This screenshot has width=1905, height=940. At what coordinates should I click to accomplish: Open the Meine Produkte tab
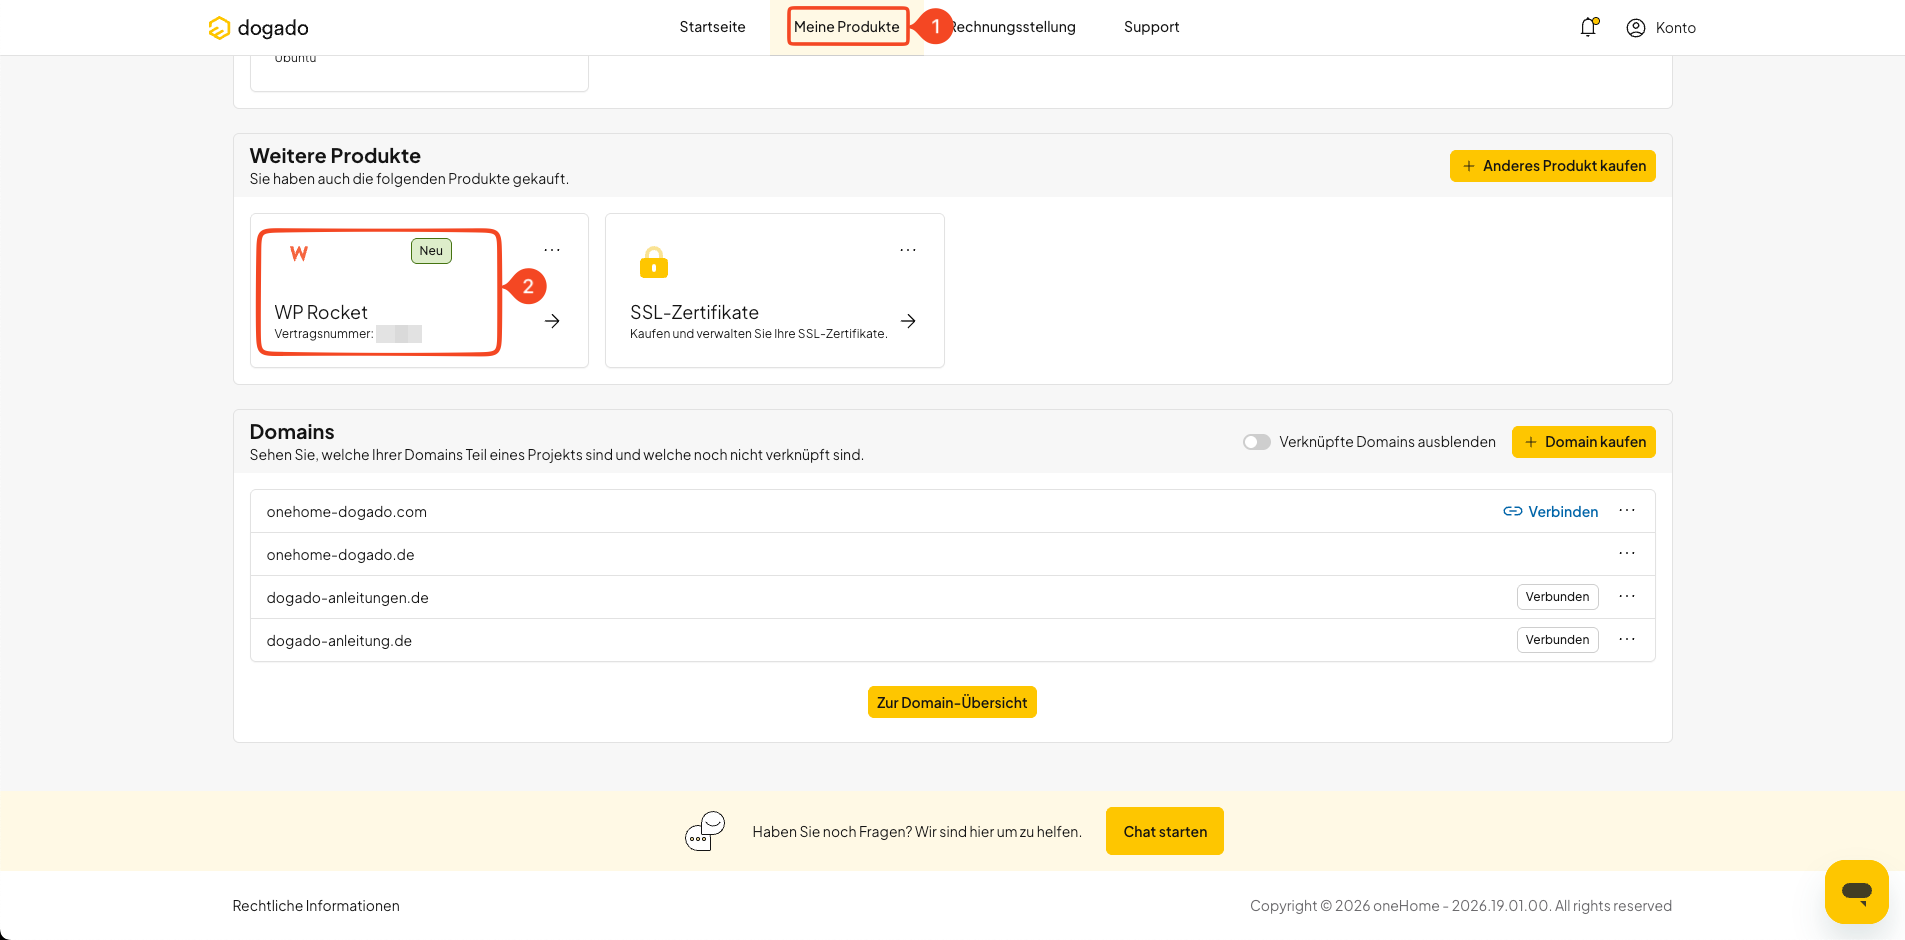pos(847,27)
